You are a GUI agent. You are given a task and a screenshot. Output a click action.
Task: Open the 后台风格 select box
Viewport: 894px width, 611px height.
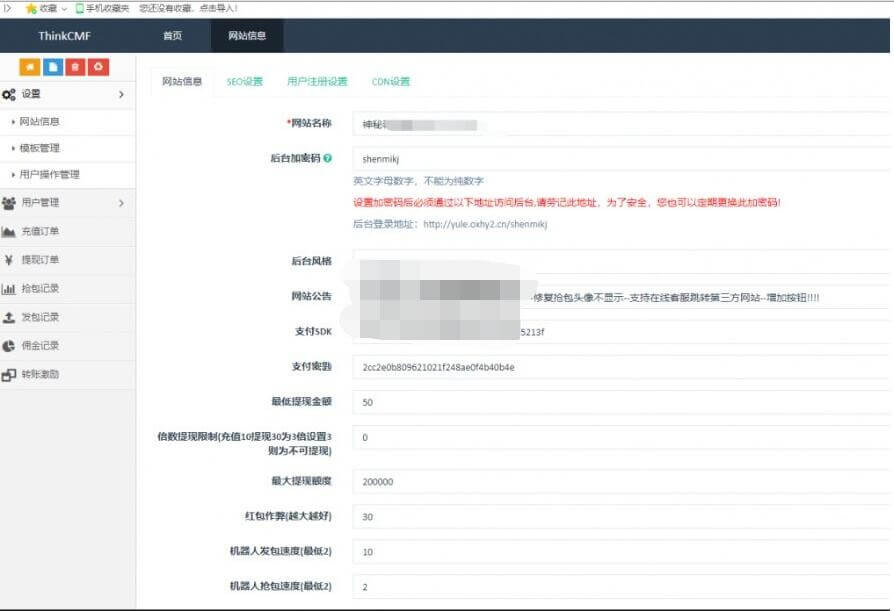pyautogui.click(x=621, y=260)
